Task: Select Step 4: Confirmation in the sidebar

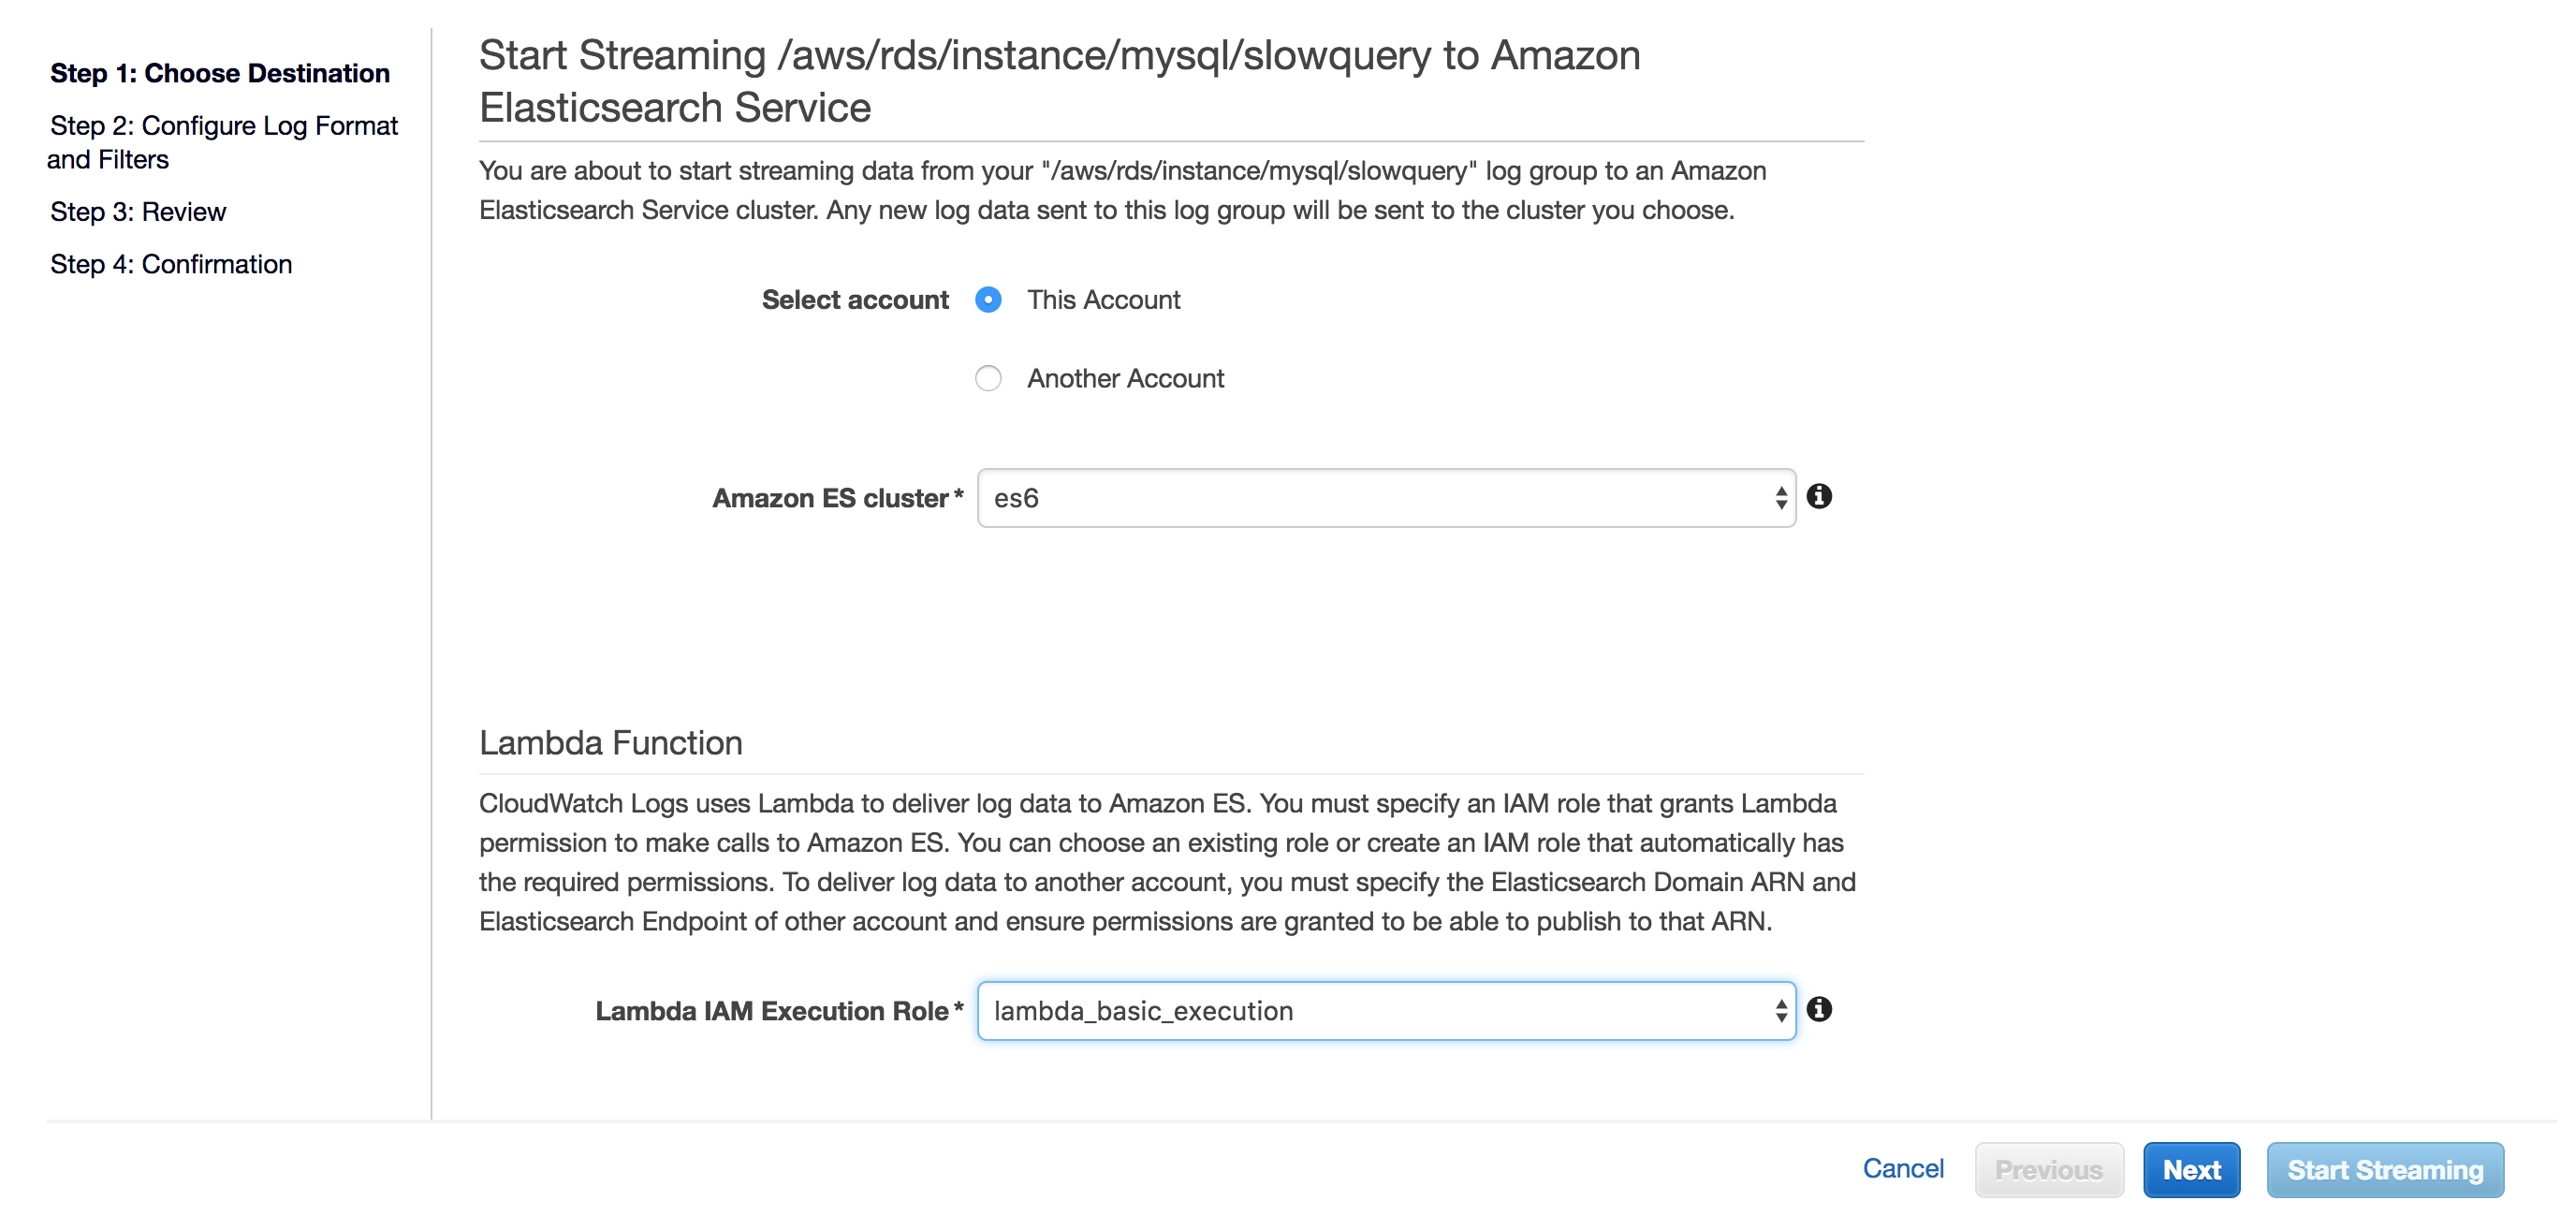Action: coord(171,264)
